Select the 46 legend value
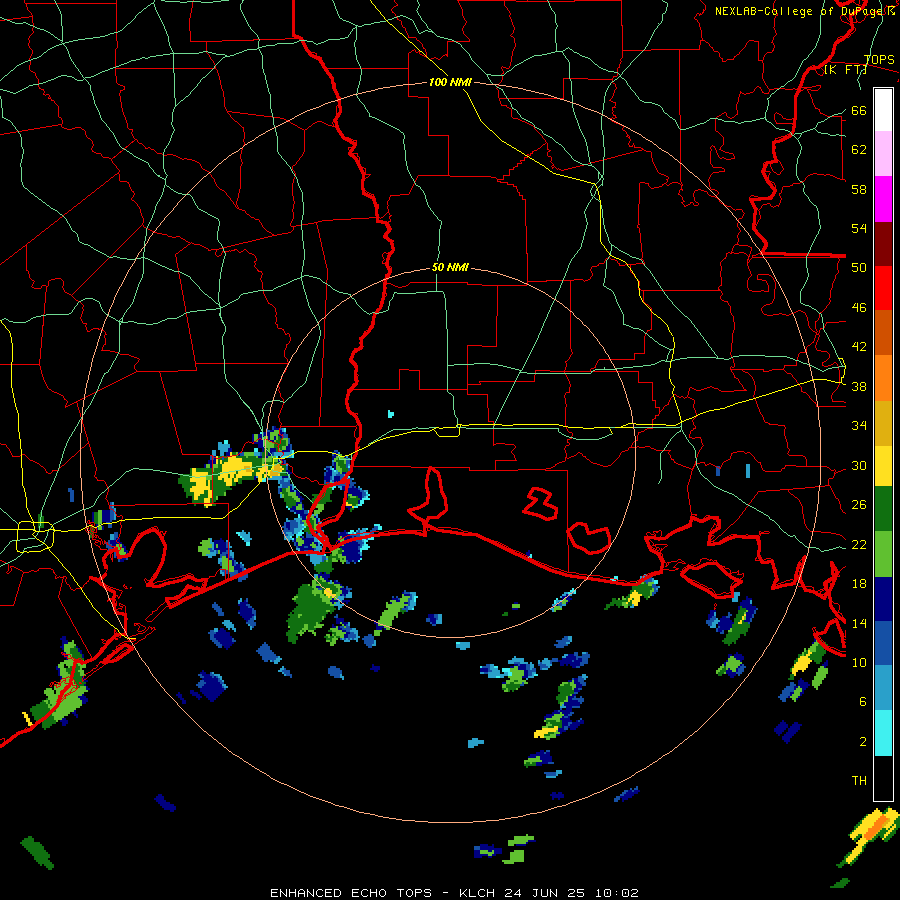Screen dimensions: 900x900 click(x=859, y=308)
